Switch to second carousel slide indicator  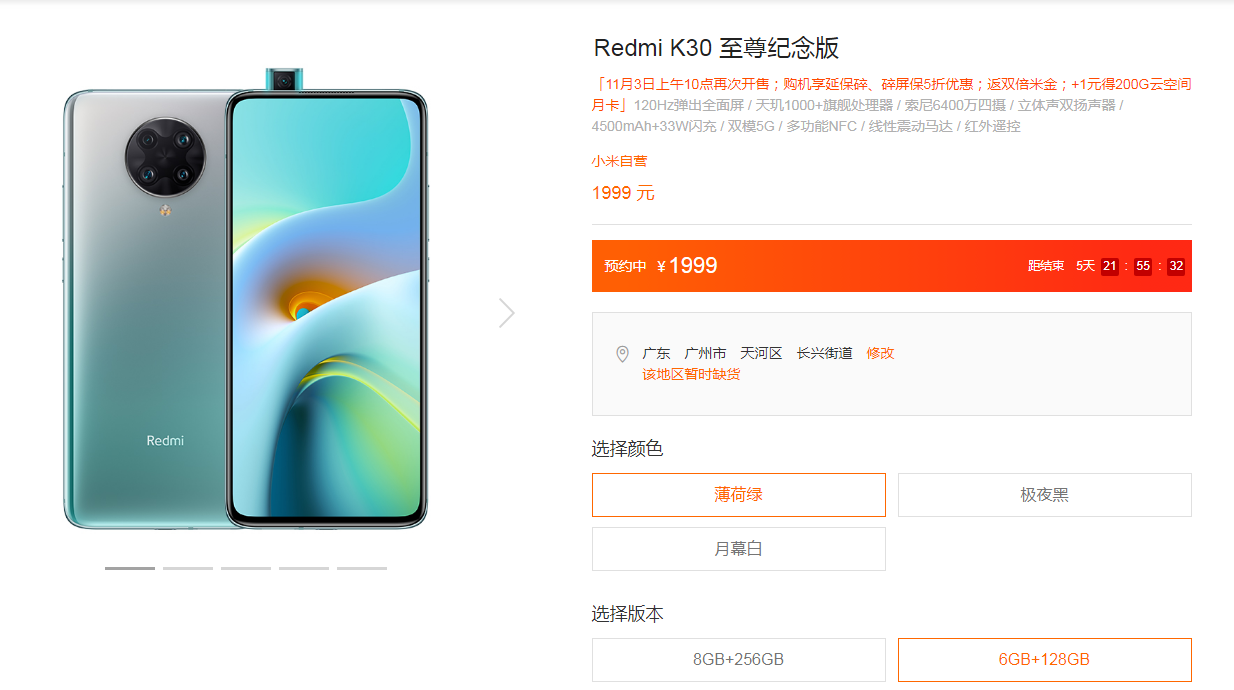tap(188, 568)
